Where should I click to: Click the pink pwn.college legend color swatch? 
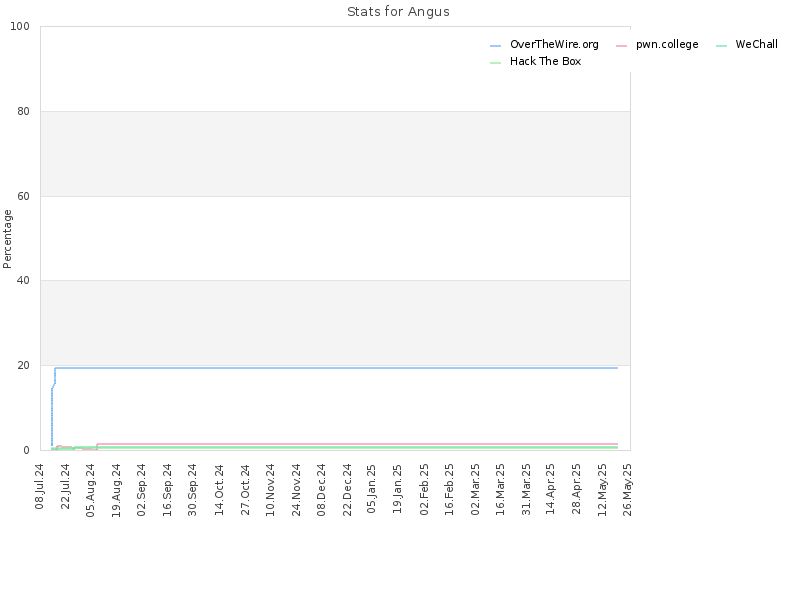621,46
